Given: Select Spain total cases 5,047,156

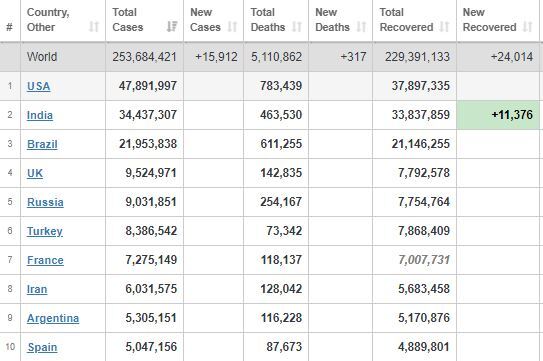Looking at the screenshot, I should point(151,347).
